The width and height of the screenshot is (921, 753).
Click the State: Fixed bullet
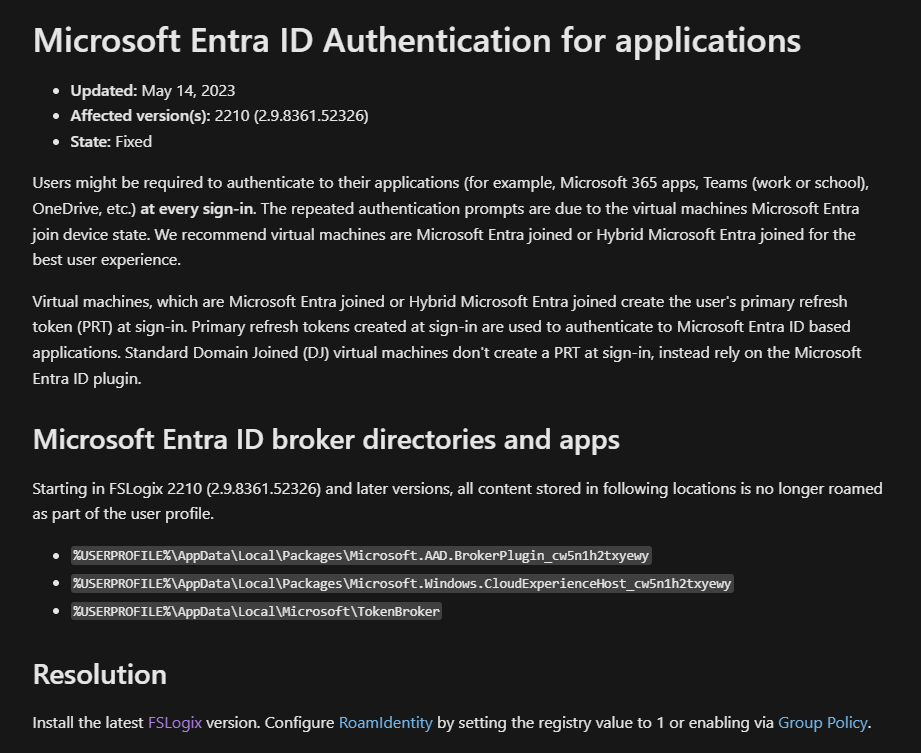tap(111, 142)
